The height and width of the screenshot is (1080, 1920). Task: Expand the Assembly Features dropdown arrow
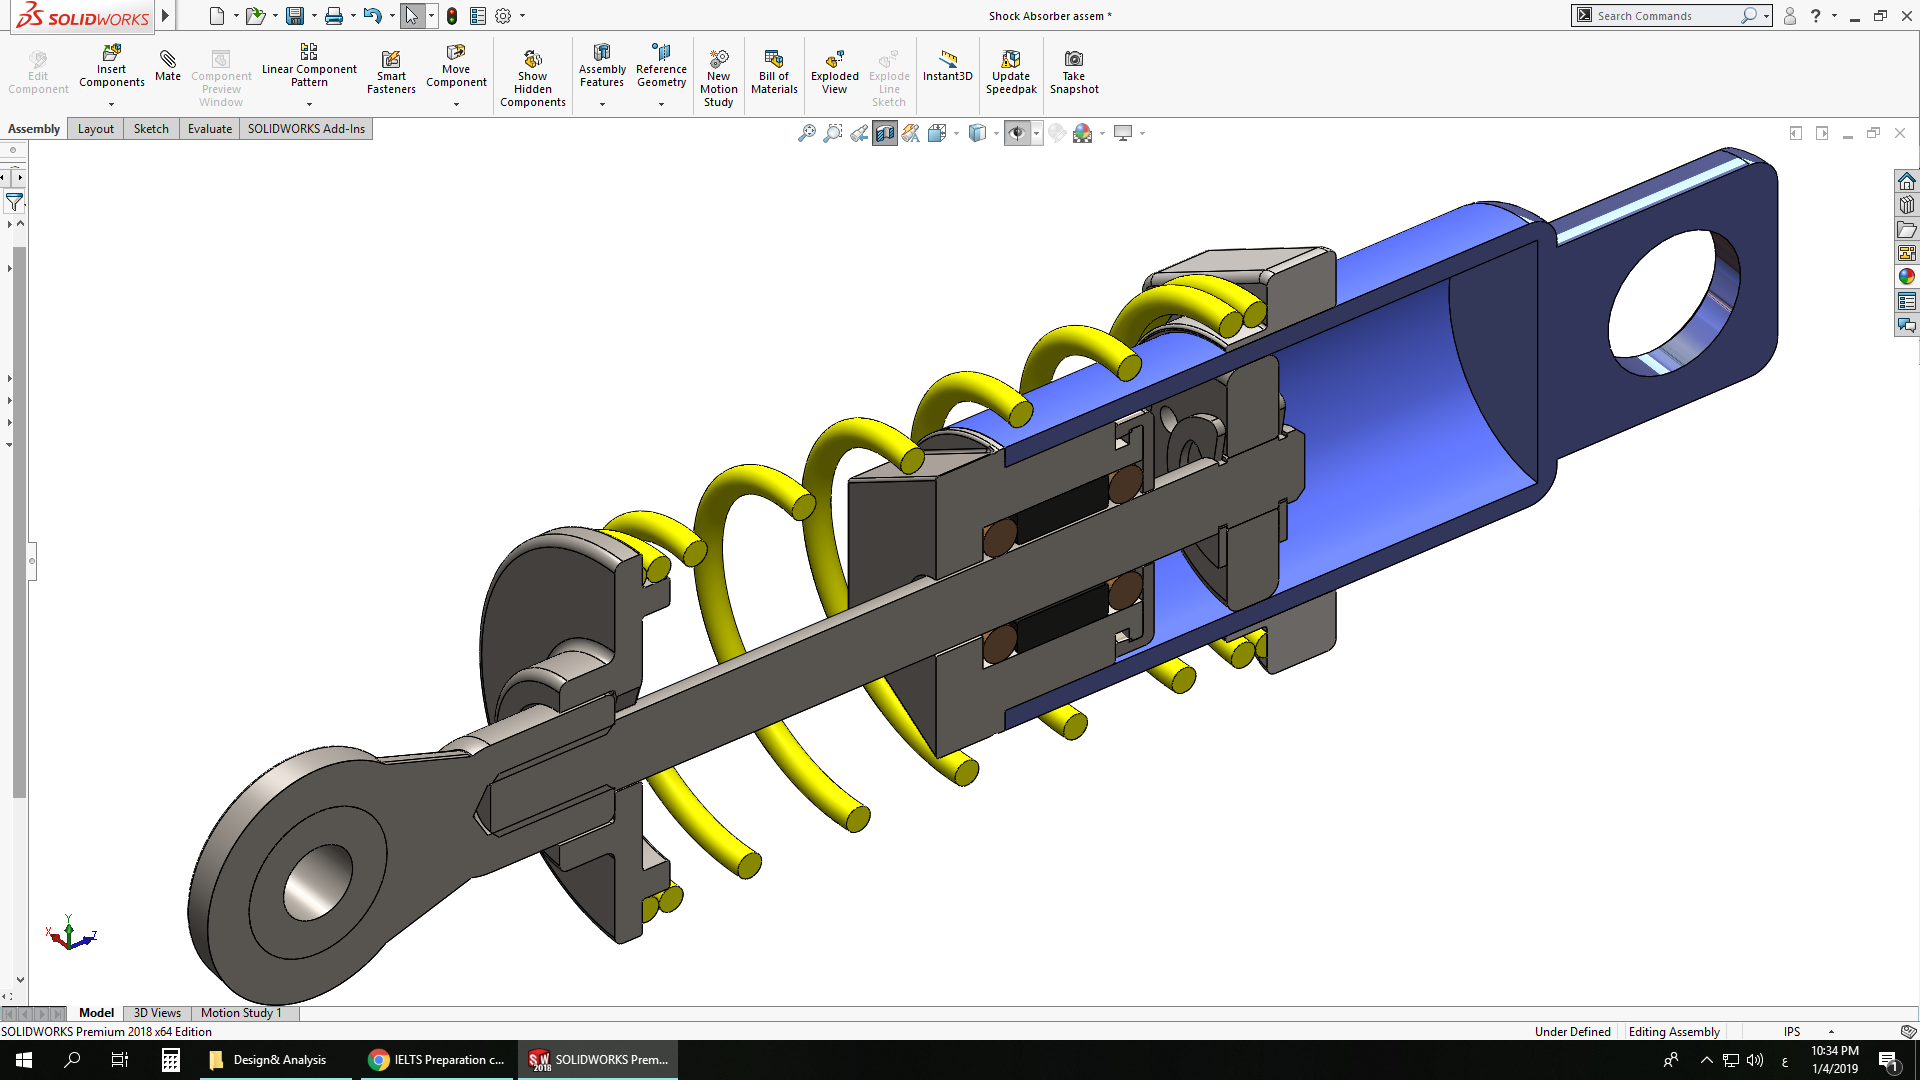(602, 104)
